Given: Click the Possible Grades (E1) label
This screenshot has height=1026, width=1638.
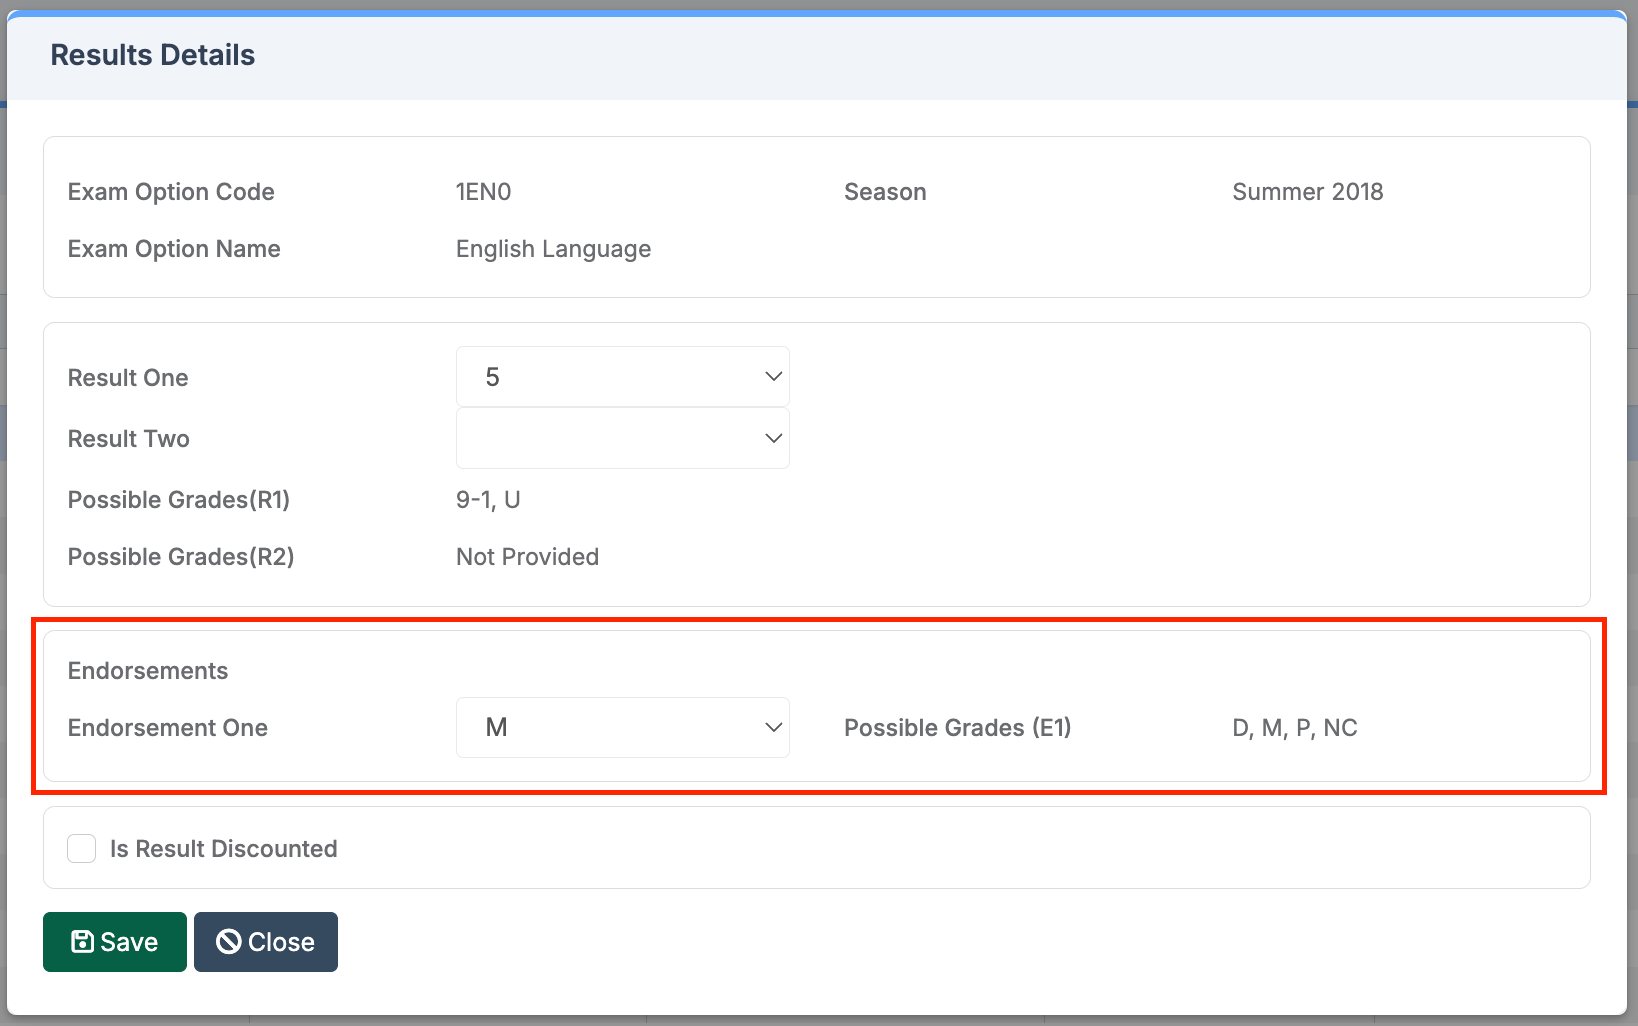Looking at the screenshot, I should (957, 728).
